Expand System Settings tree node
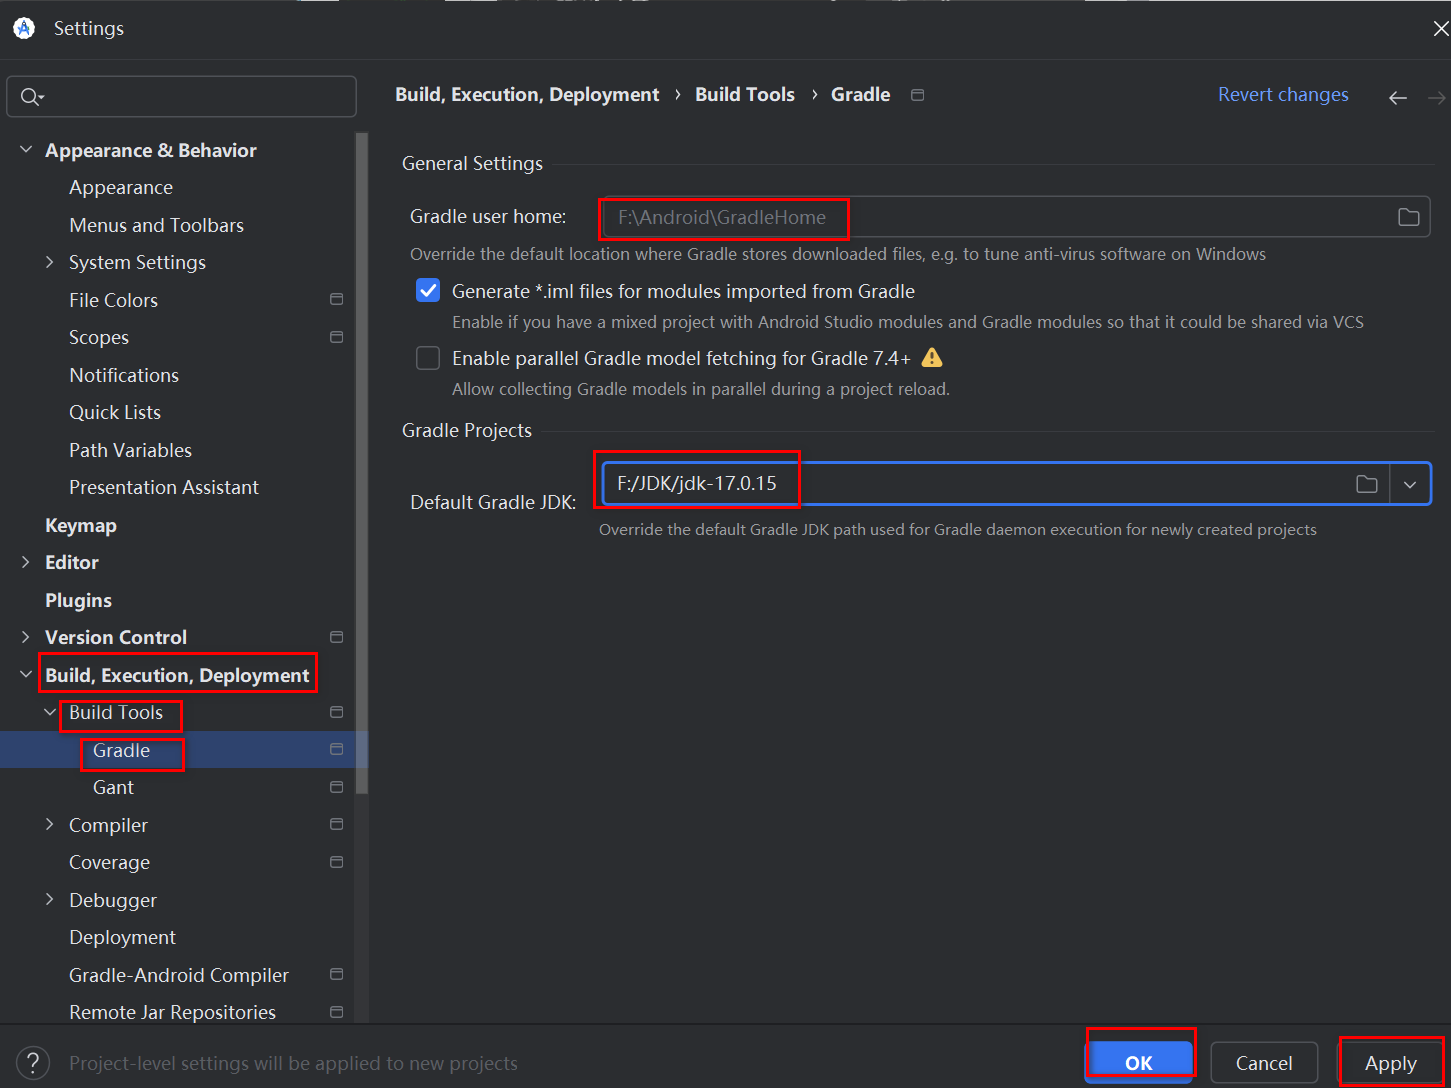 click(50, 262)
